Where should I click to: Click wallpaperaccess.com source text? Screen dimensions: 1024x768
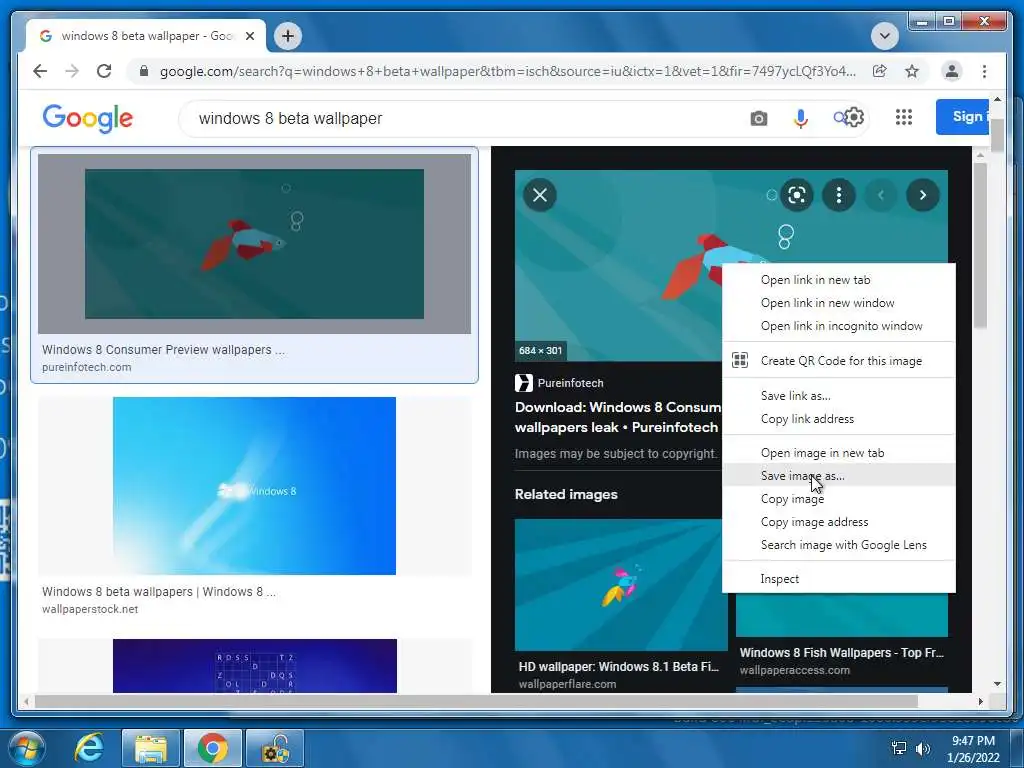click(795, 670)
